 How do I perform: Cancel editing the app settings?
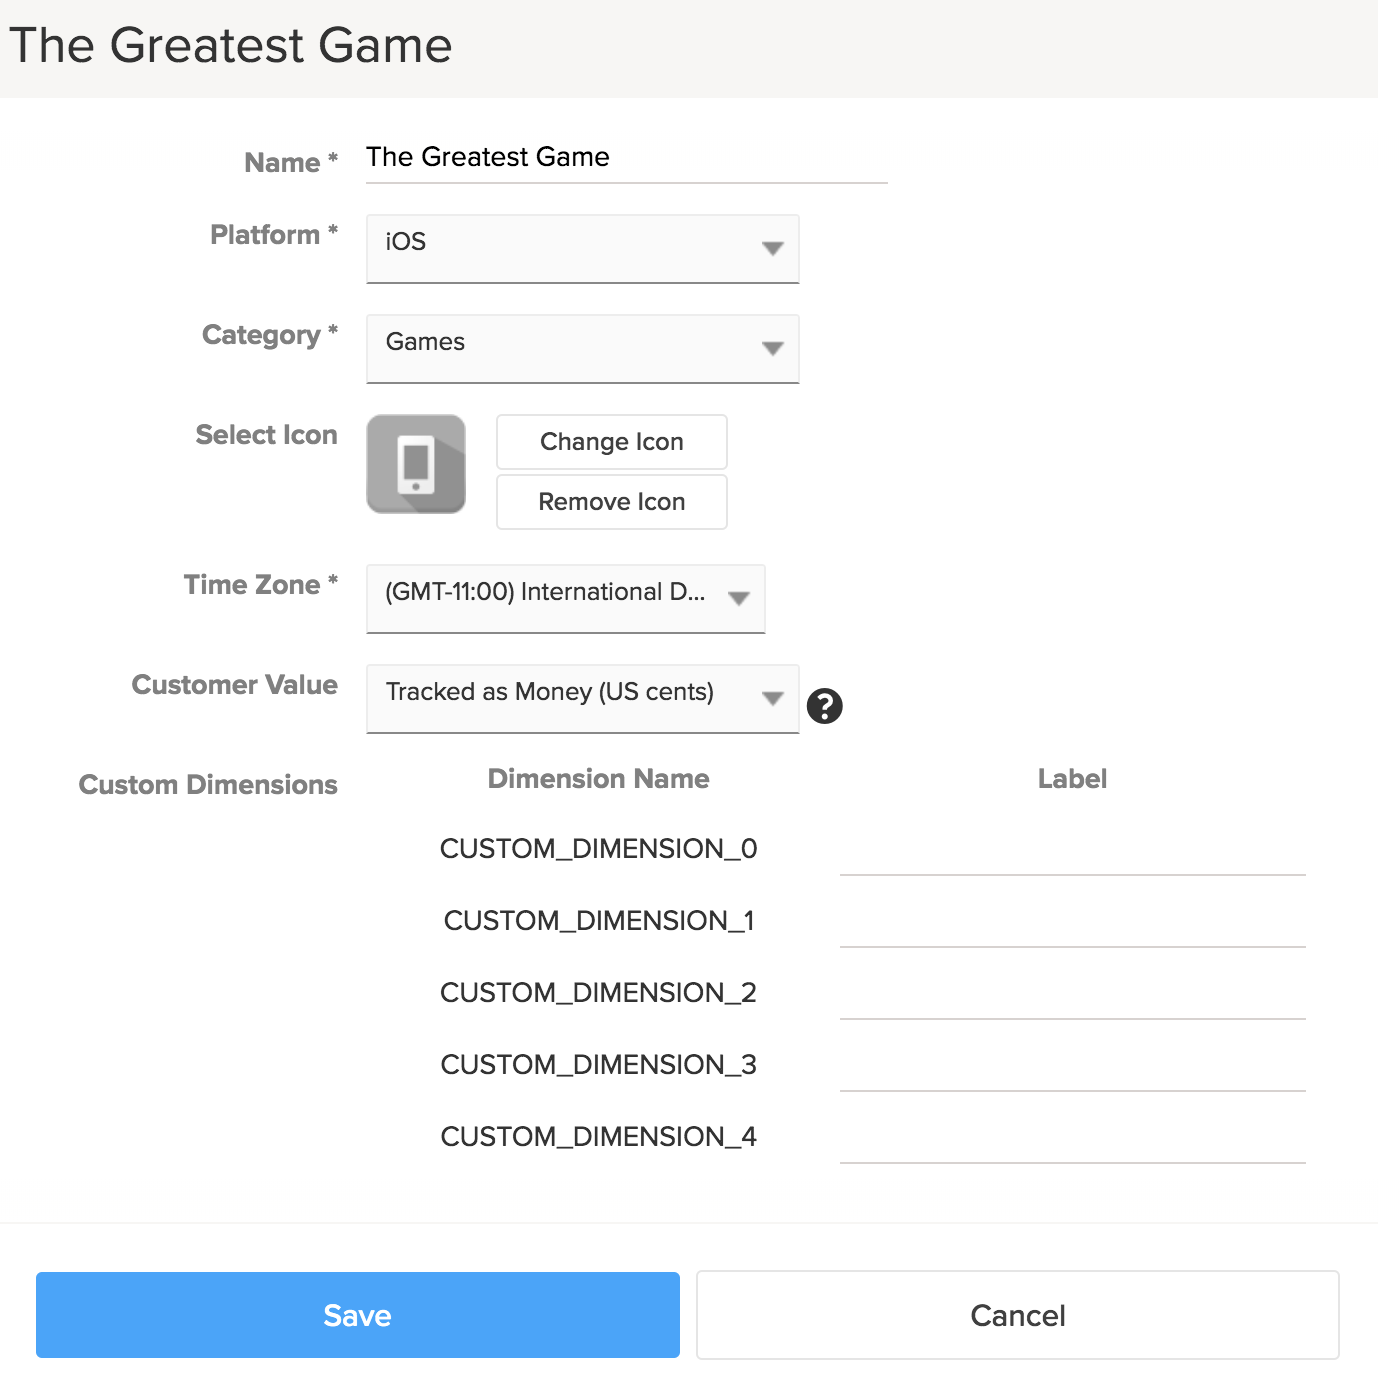pyautogui.click(x=1017, y=1315)
